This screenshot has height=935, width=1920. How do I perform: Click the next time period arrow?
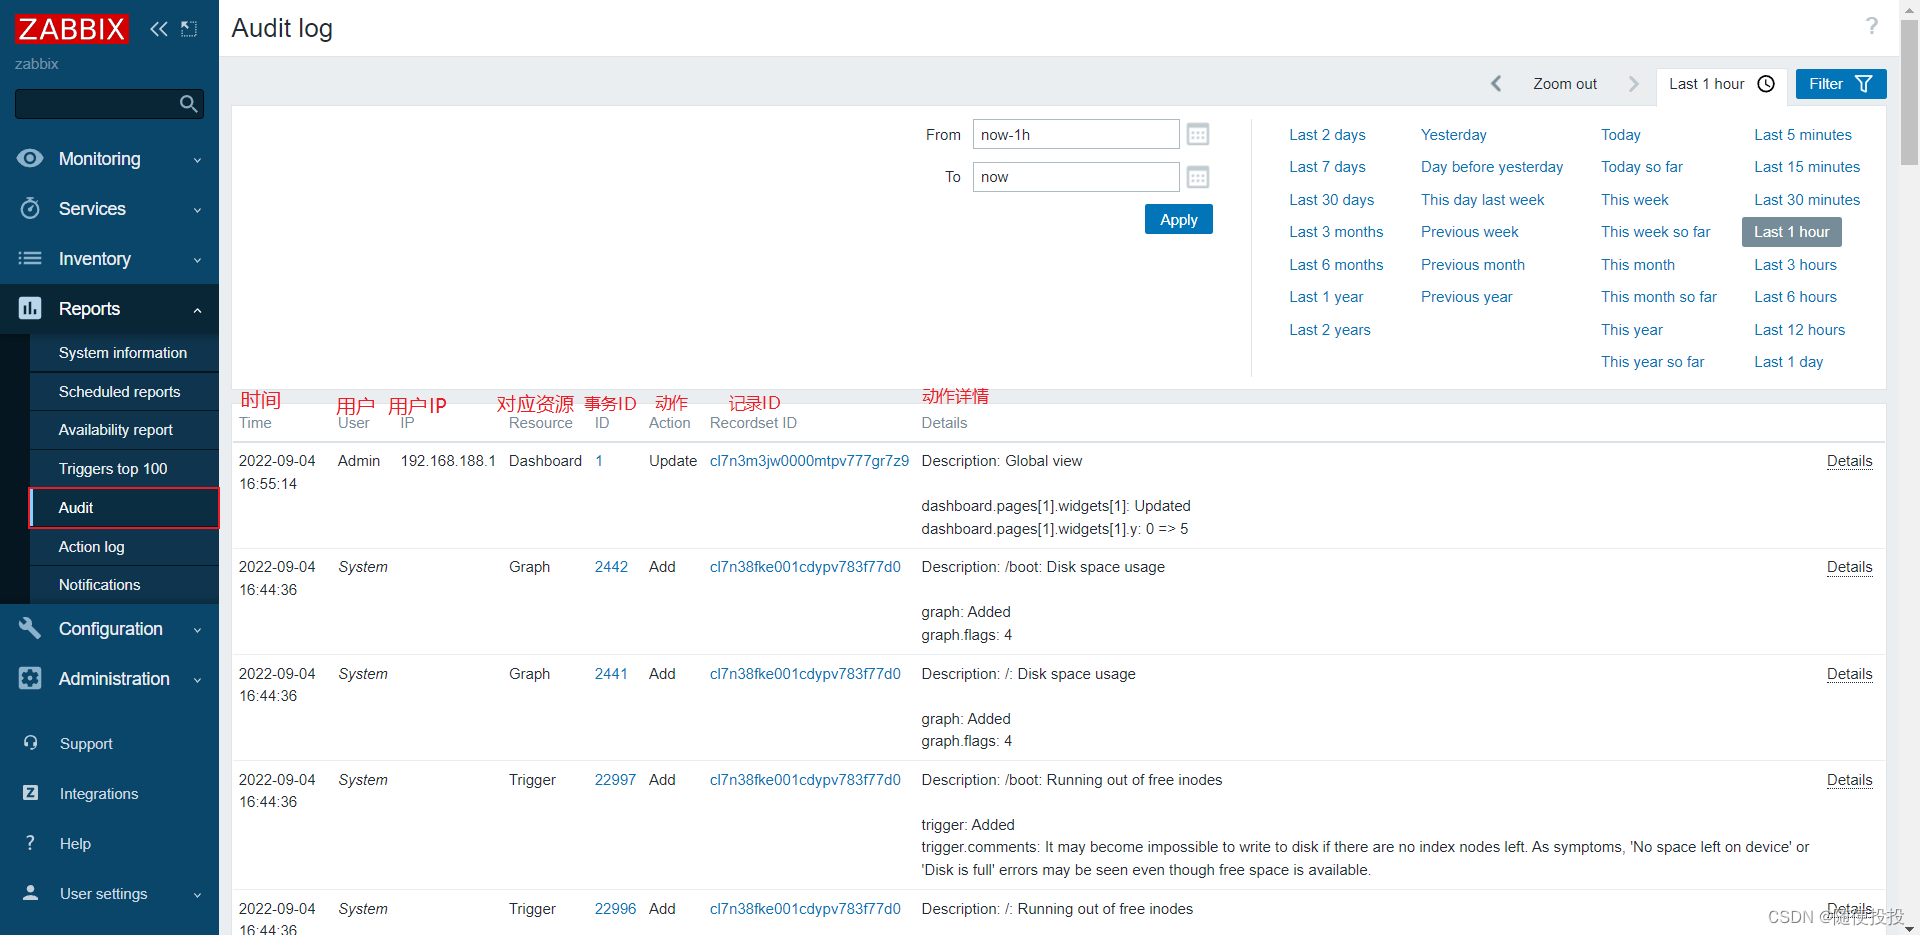(1633, 84)
